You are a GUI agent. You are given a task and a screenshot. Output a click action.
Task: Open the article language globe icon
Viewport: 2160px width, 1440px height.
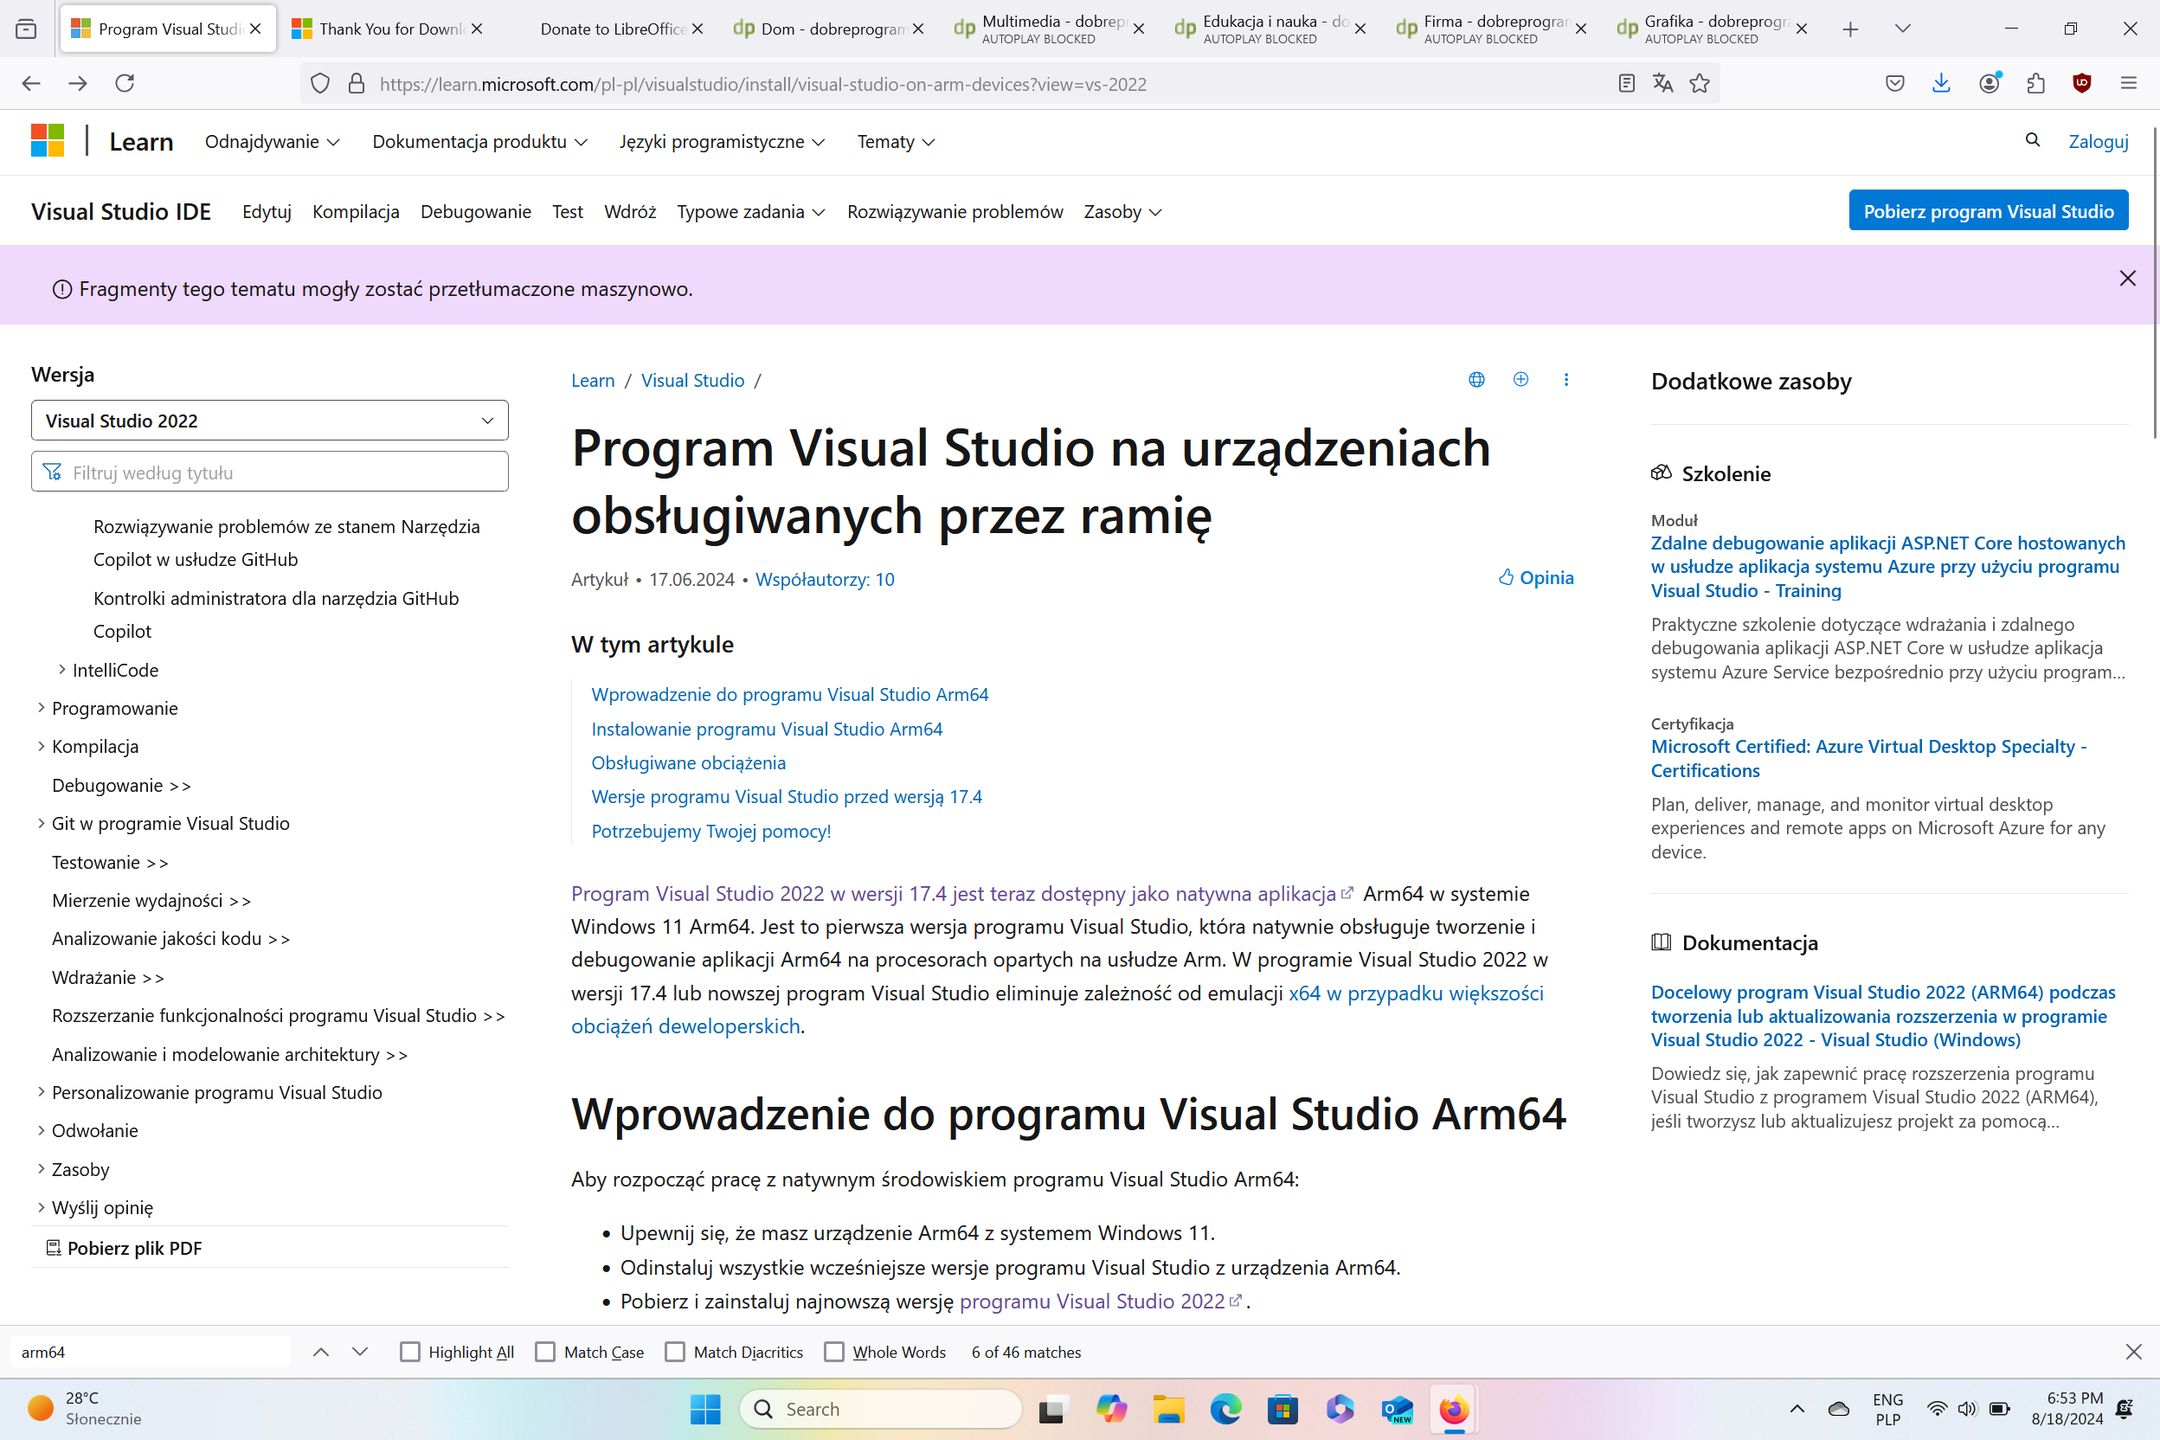pyautogui.click(x=1476, y=380)
